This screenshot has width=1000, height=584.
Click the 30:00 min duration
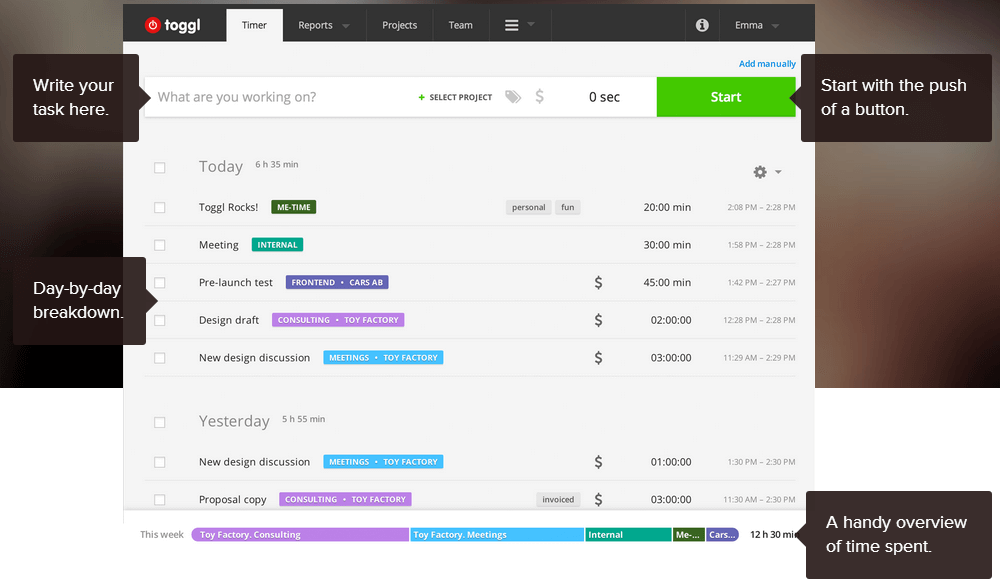click(x=667, y=245)
